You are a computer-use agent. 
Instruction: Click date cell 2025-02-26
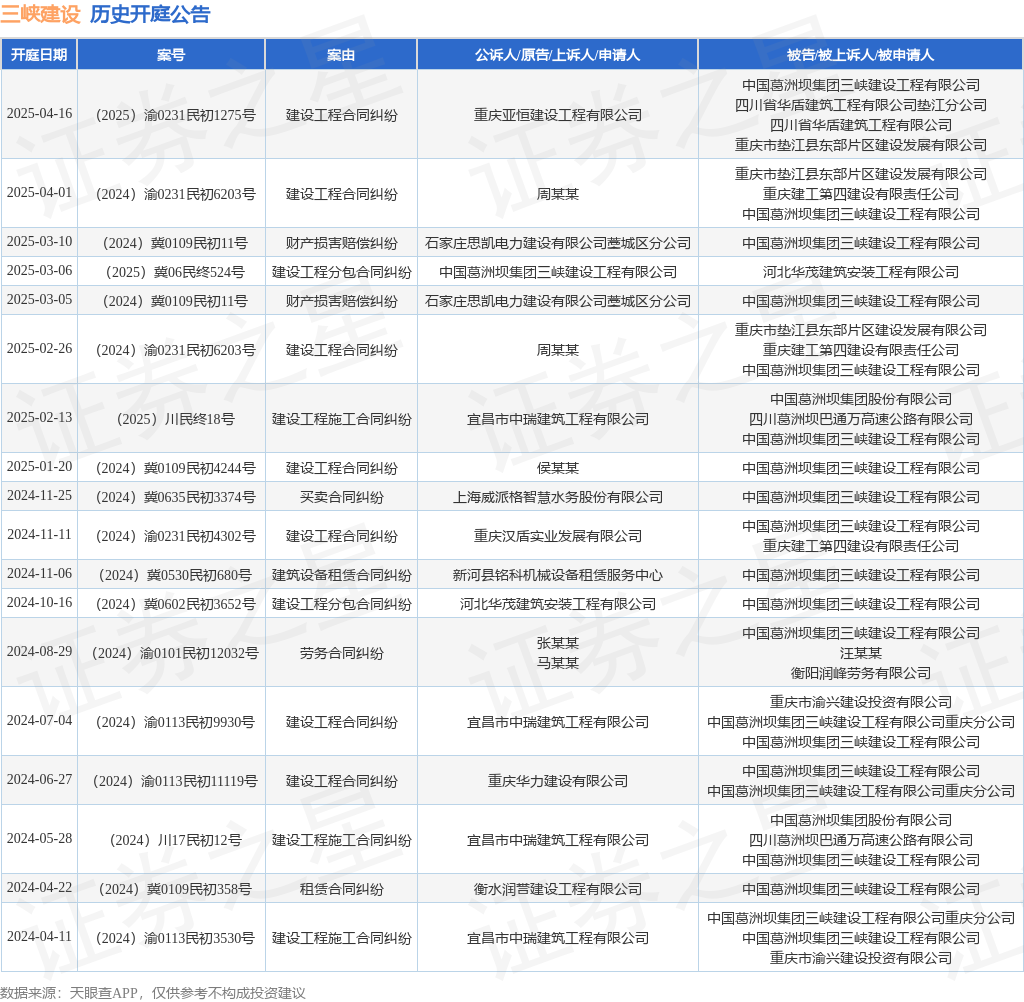pyautogui.click(x=39, y=349)
